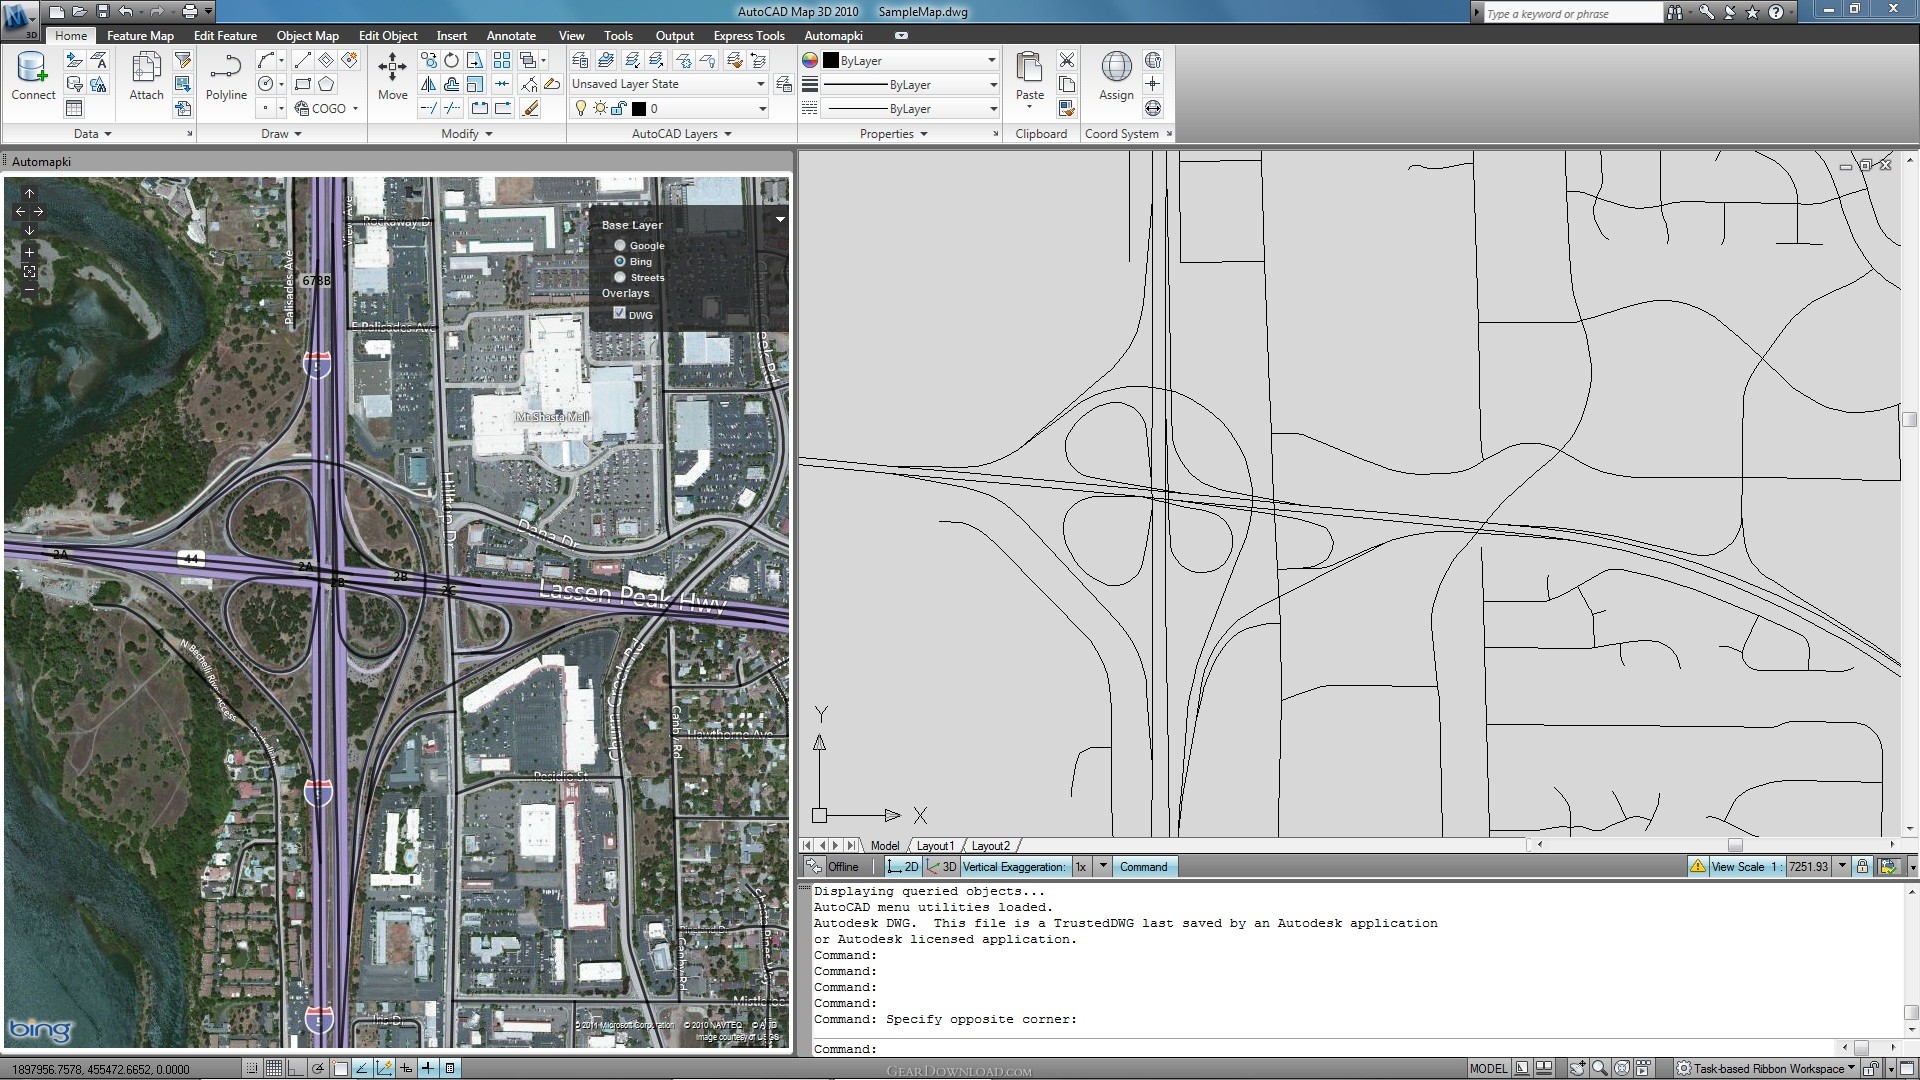The image size is (1920, 1080).
Task: Open the current layer 0 dropdown
Action: pyautogui.click(x=761, y=108)
